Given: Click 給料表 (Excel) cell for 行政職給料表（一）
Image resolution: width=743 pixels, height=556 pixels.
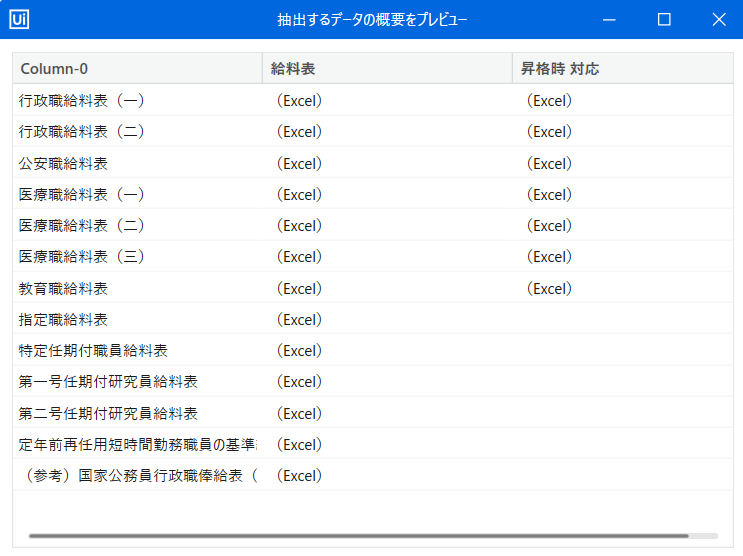Looking at the screenshot, I should [x=387, y=100].
